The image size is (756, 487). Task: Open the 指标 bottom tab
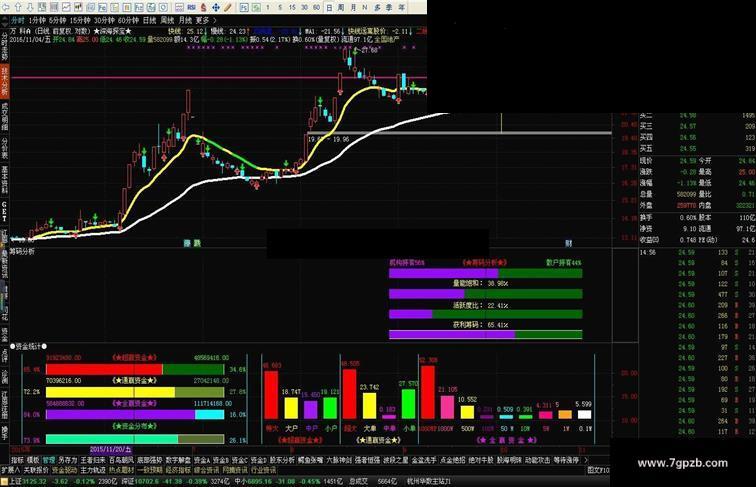coord(17,460)
